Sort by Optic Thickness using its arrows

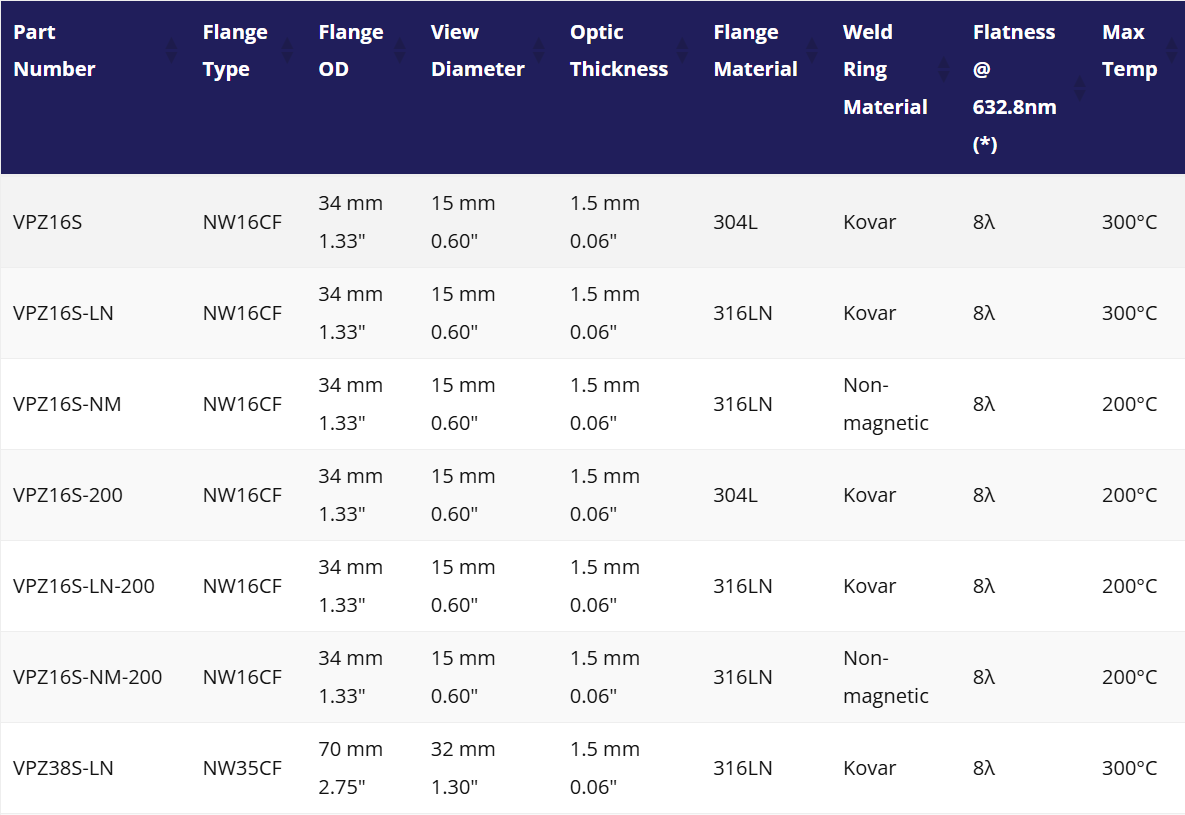tap(683, 50)
